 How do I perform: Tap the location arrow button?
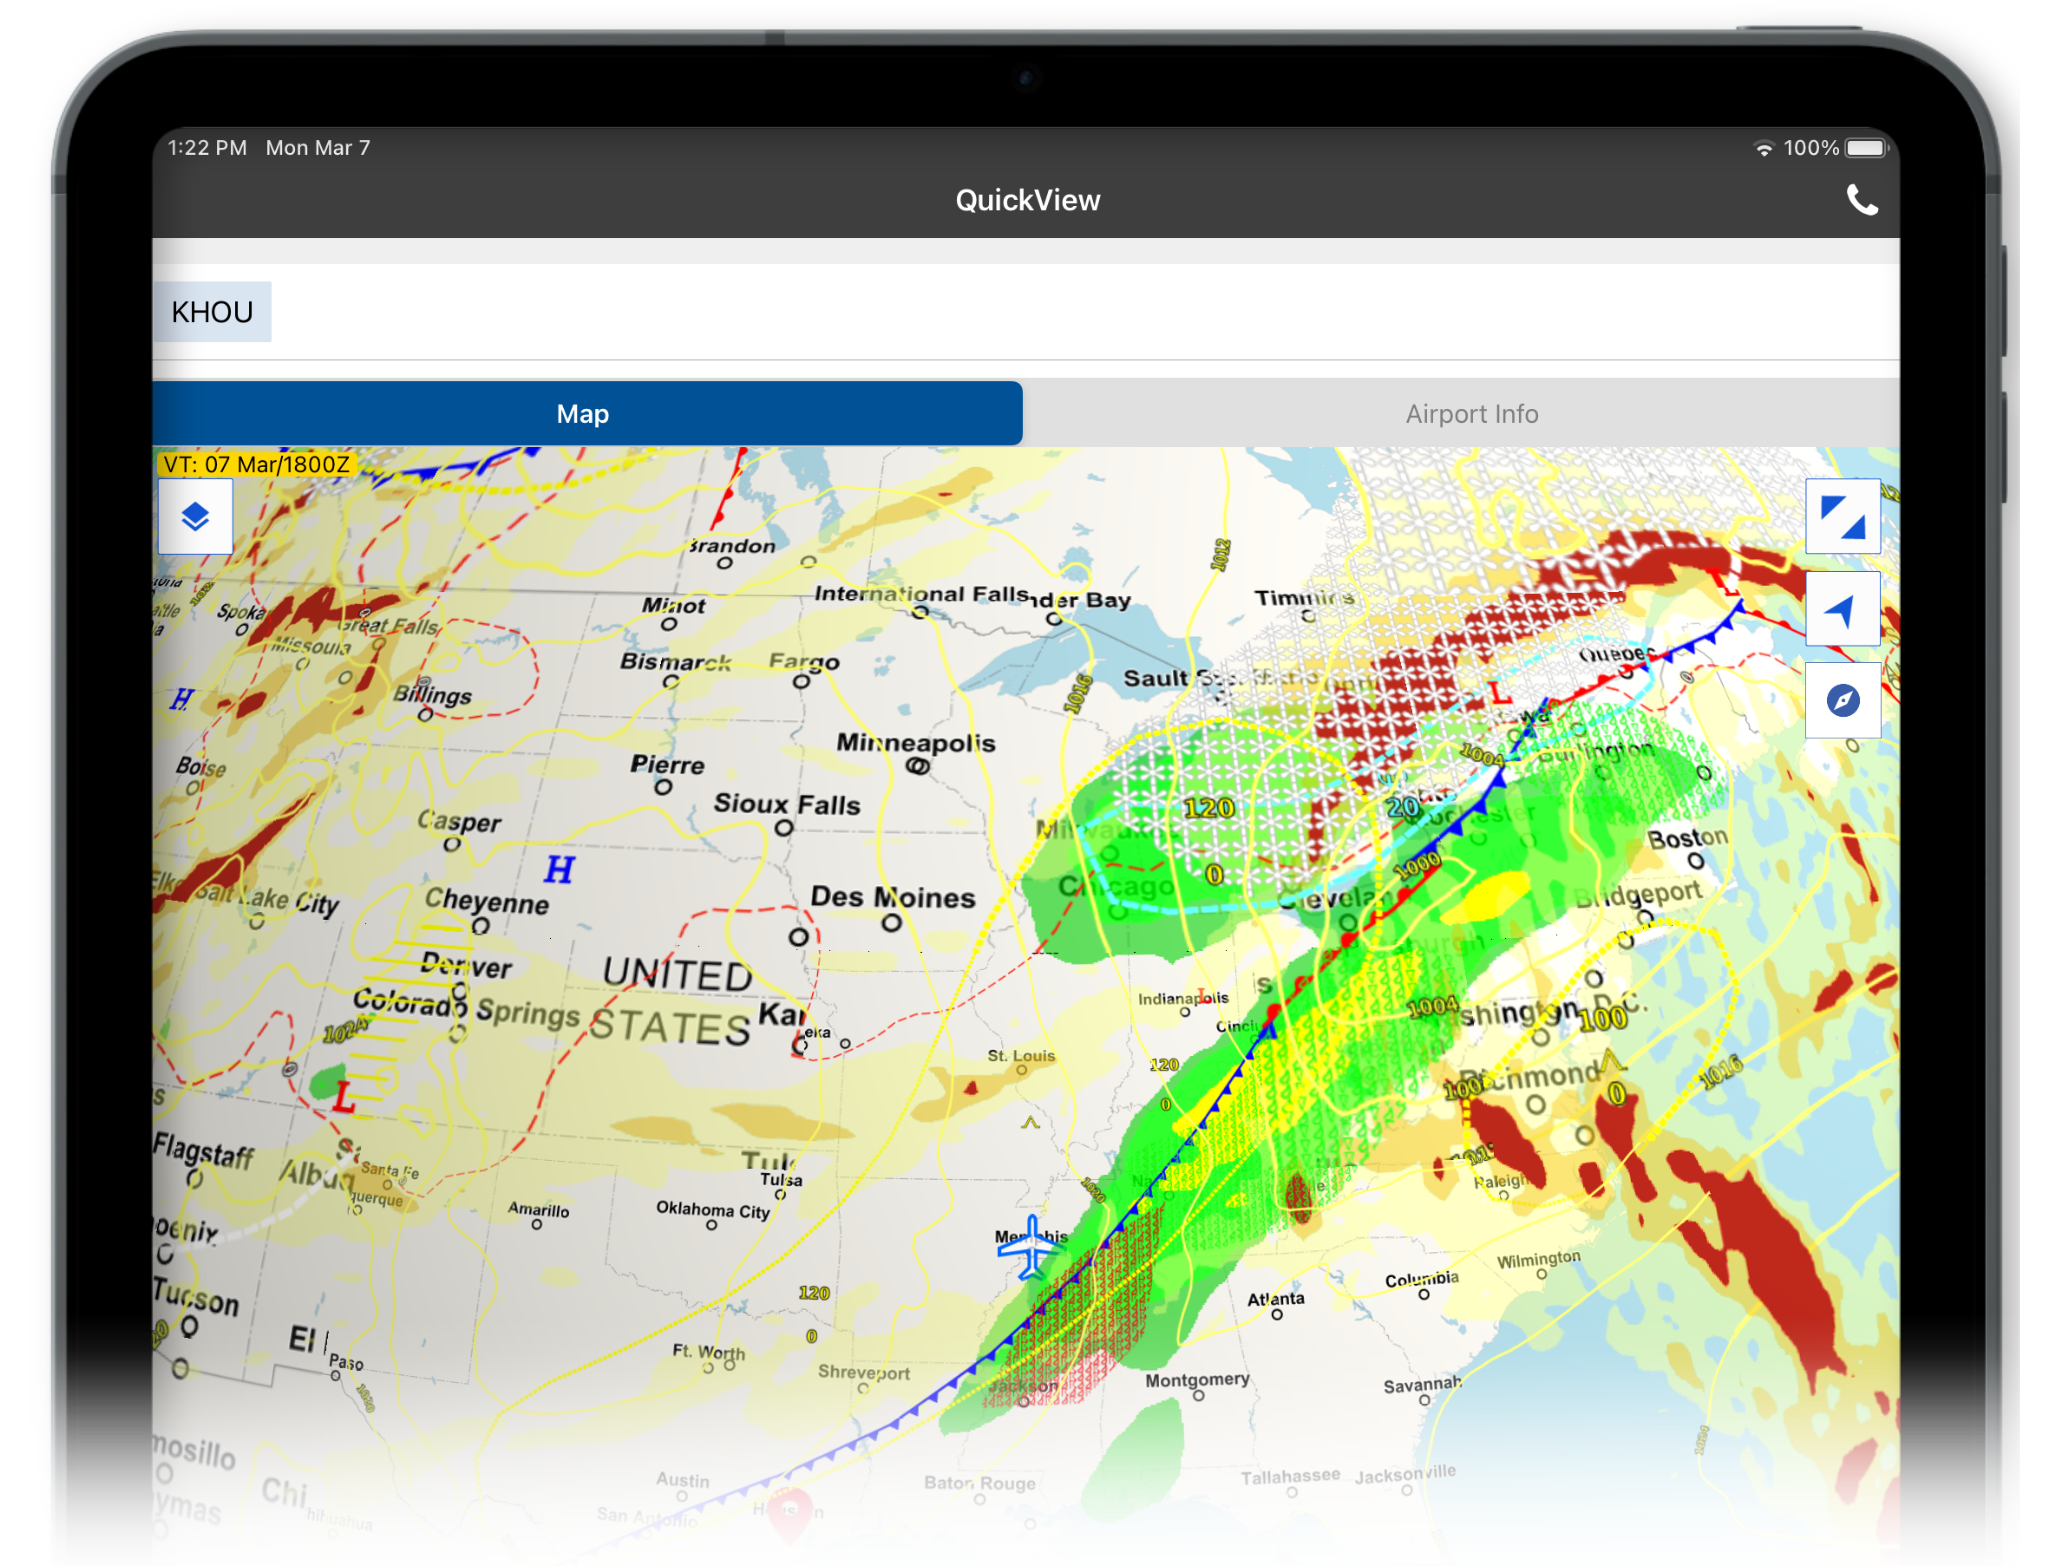coord(1842,609)
